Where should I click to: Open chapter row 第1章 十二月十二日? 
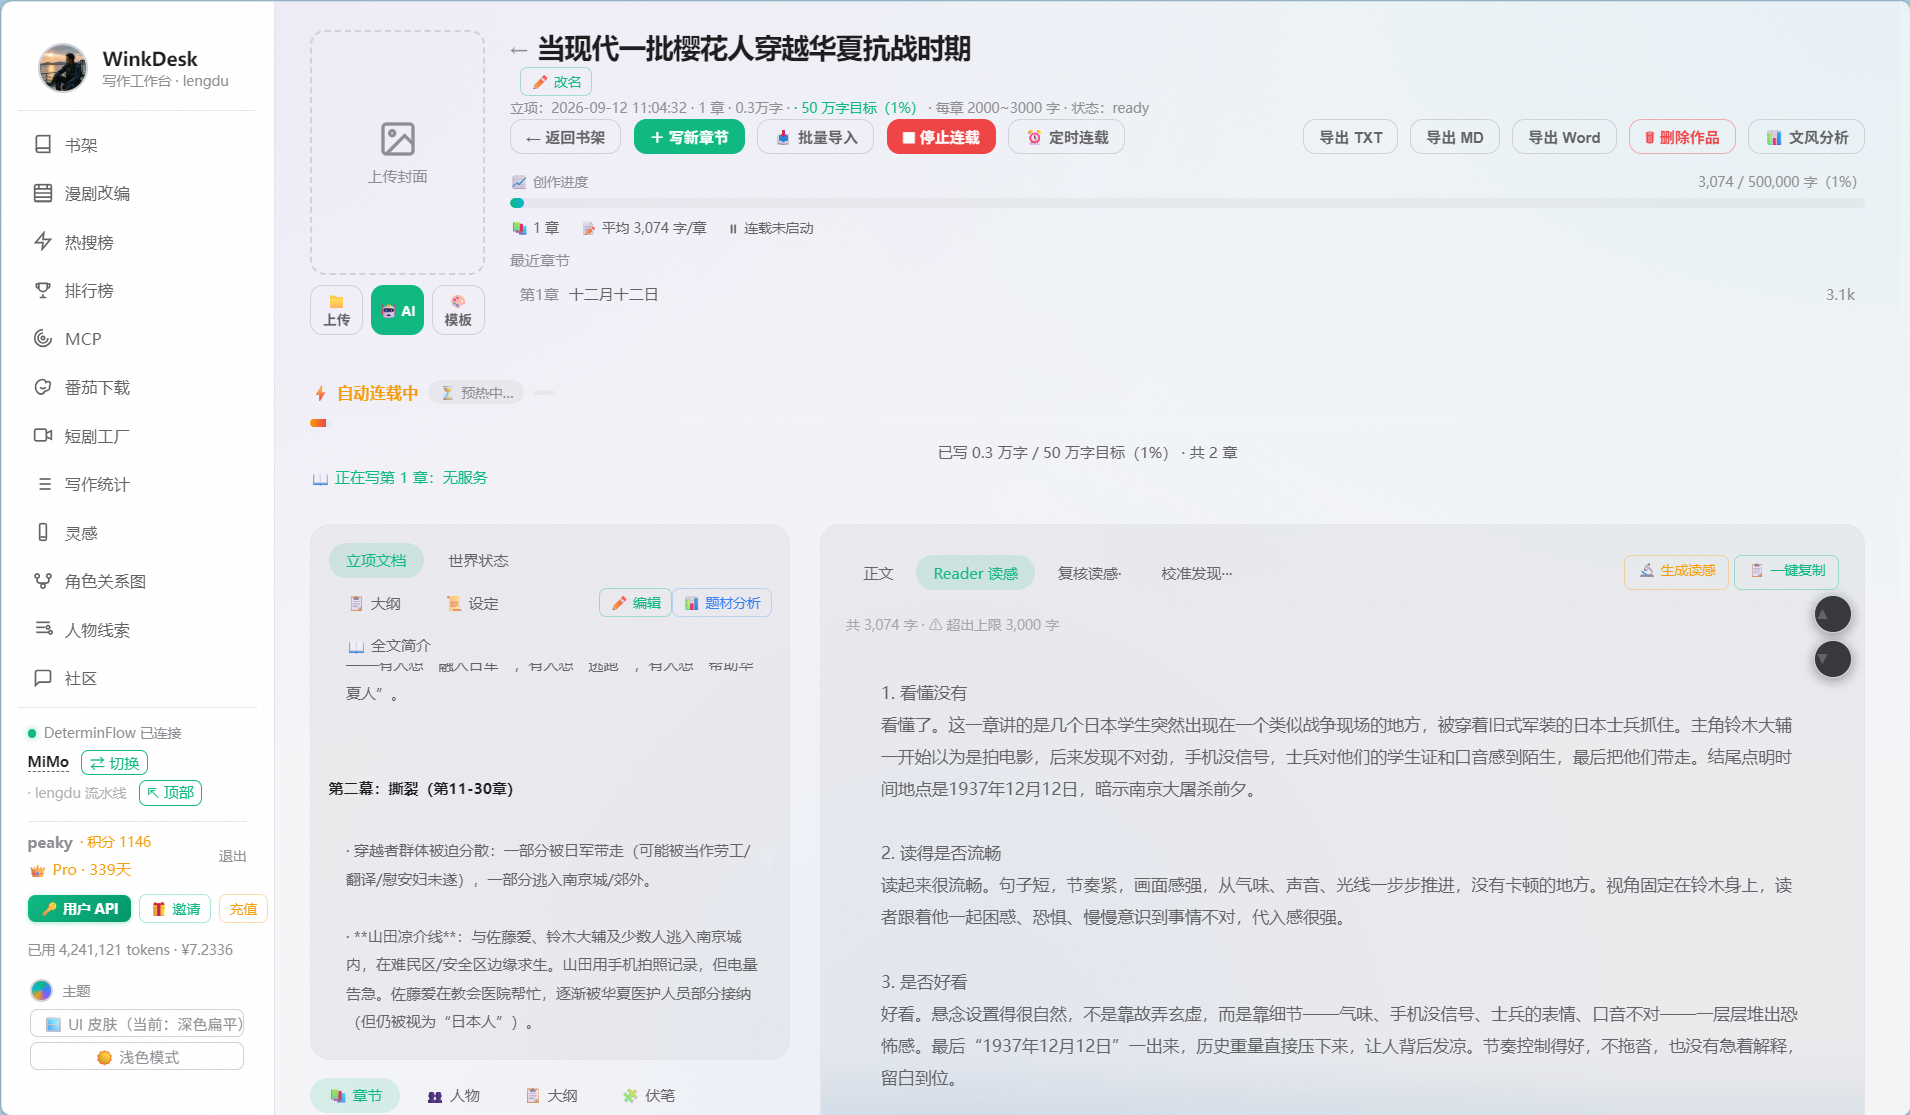pos(1187,295)
